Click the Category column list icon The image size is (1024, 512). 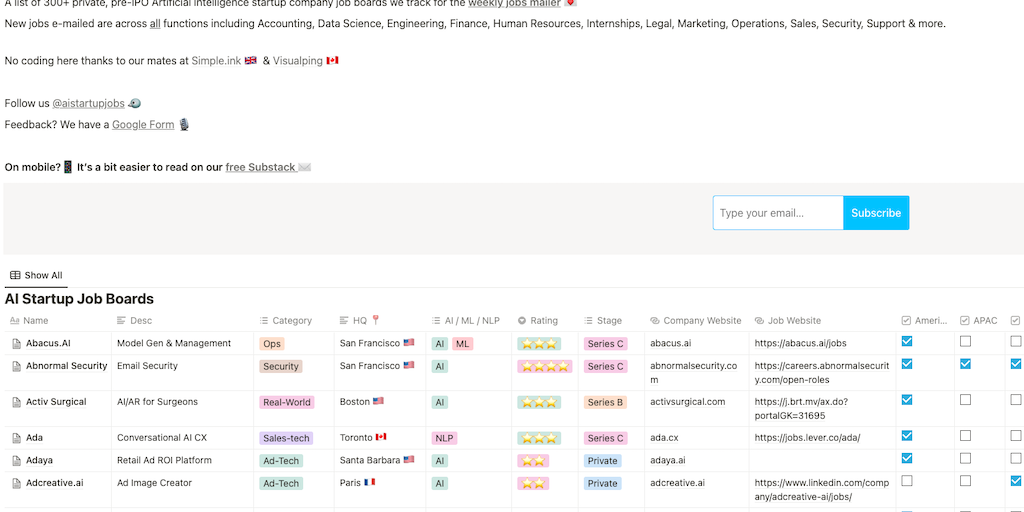(264, 321)
